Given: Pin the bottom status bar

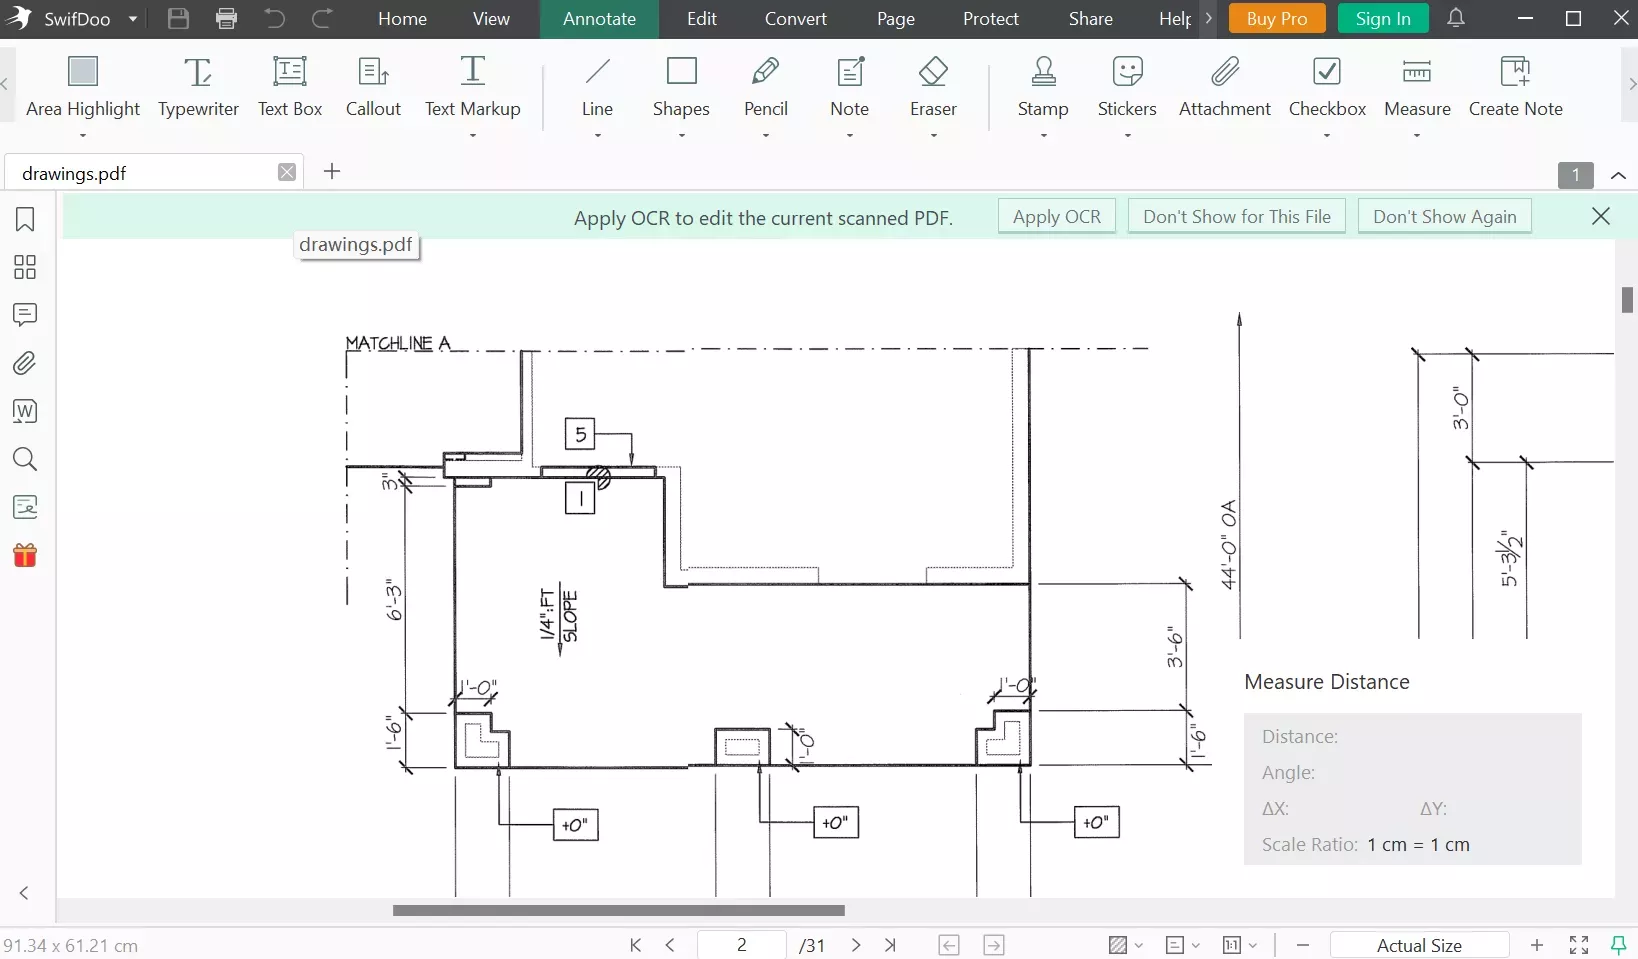Looking at the screenshot, I should [x=1618, y=945].
